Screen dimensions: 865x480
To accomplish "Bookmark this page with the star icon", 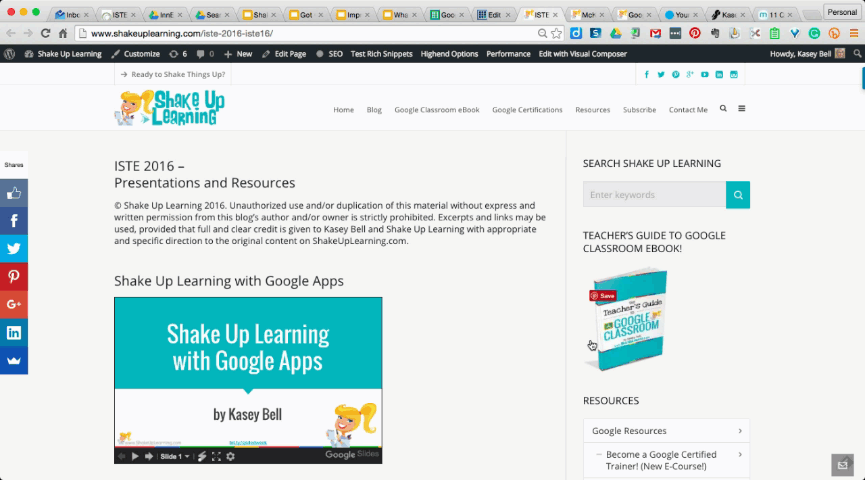I will pyautogui.click(x=557, y=34).
